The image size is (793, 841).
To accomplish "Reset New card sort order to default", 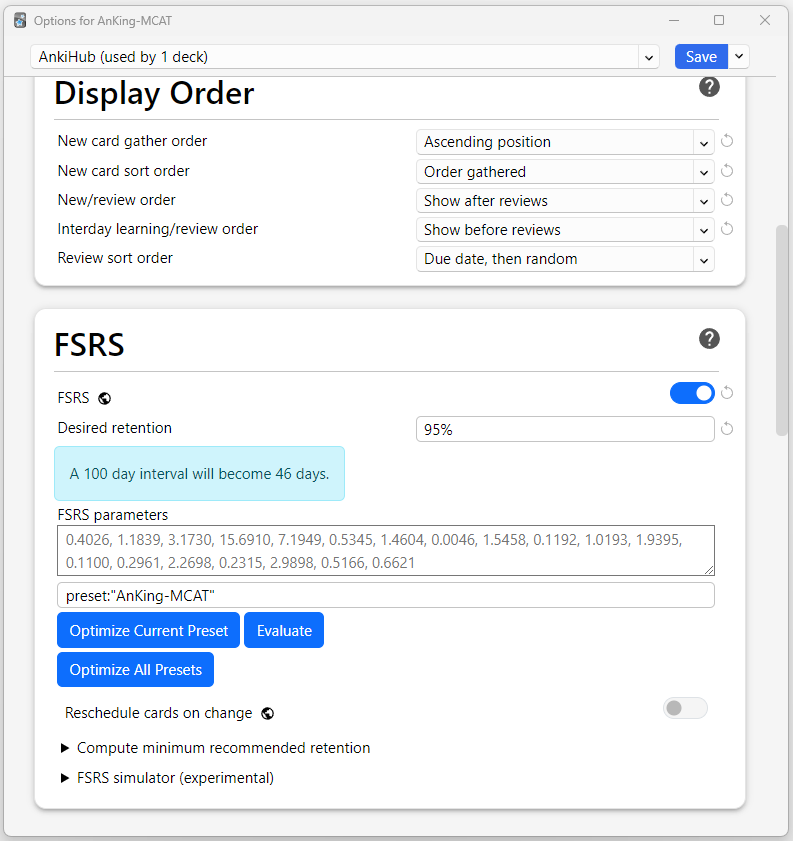I will point(727,171).
